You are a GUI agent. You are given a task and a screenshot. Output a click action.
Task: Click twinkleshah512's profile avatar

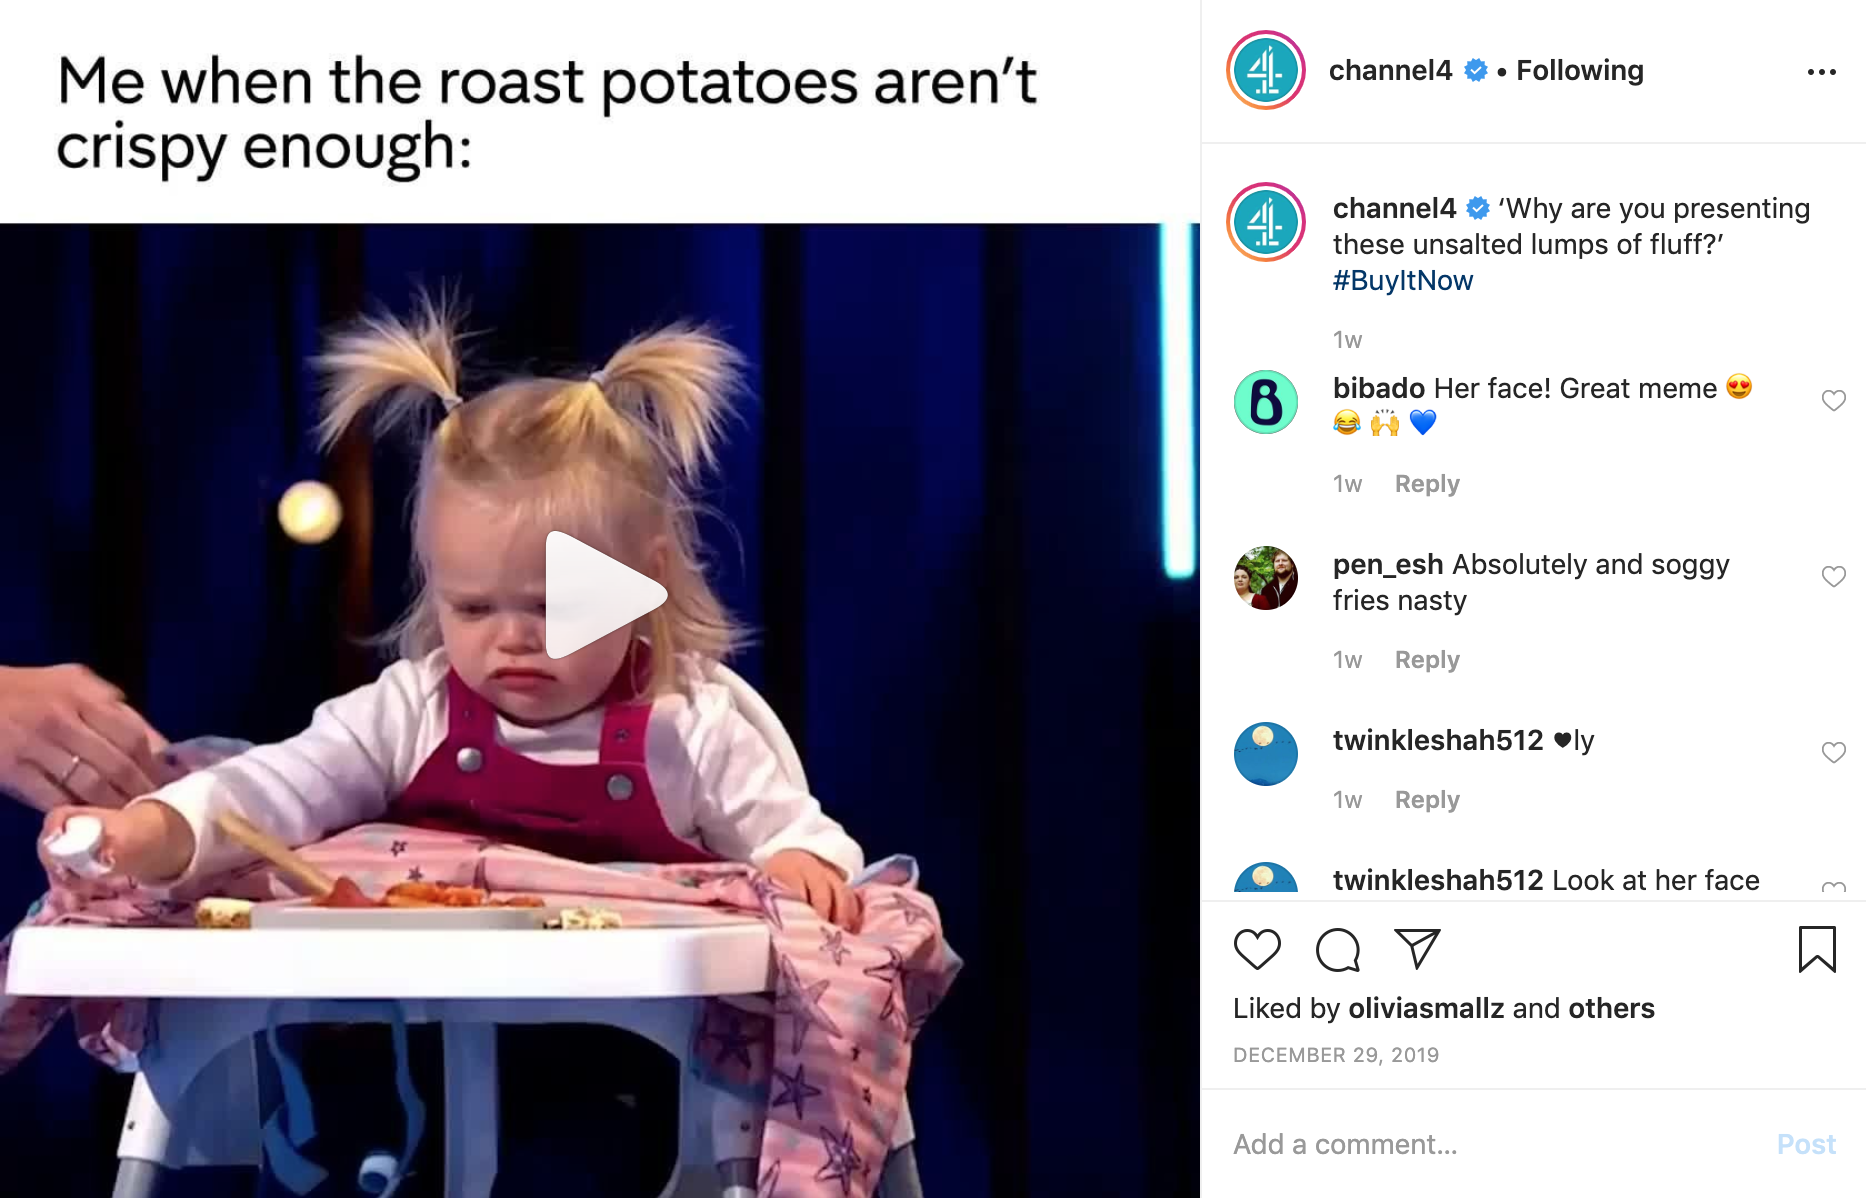coord(1266,754)
